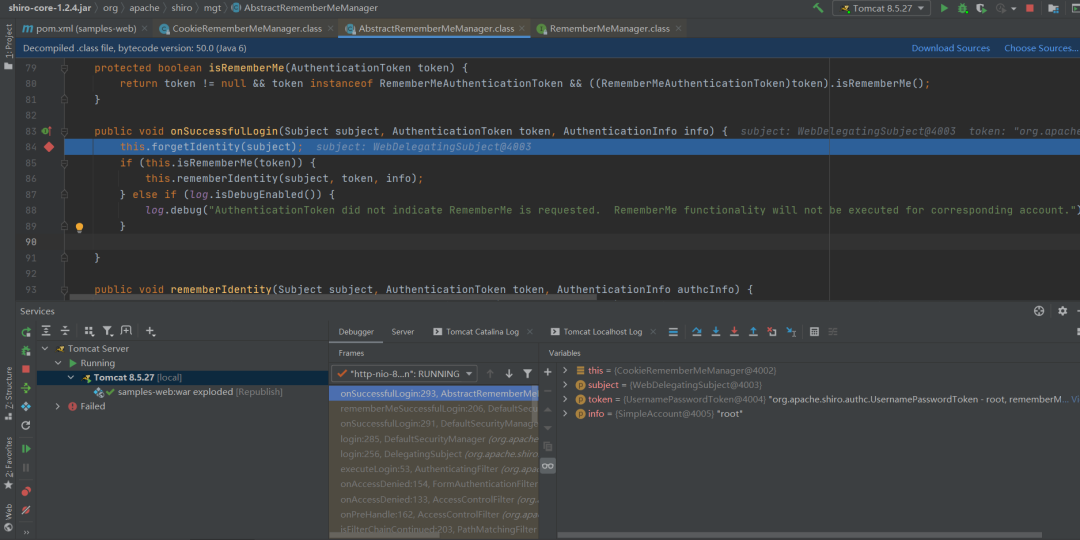Click Rerun icon in Services sidebar
The height and width of the screenshot is (540, 1080).
26,332
